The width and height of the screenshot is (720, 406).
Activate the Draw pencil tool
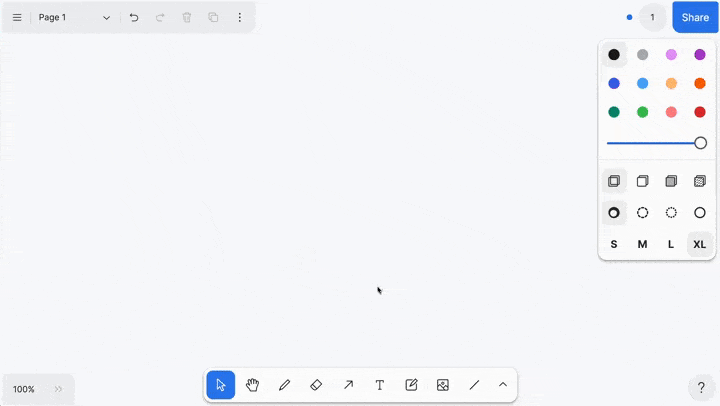pyautogui.click(x=284, y=385)
